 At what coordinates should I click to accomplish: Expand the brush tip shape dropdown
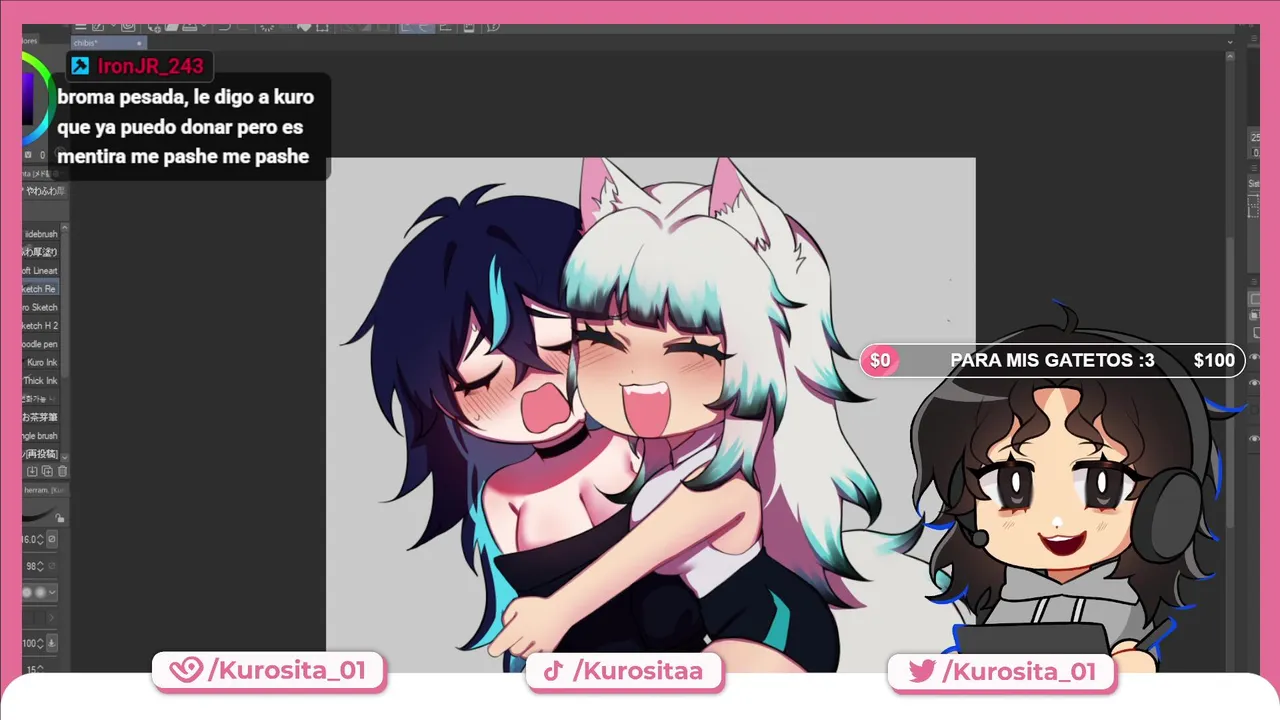(52, 592)
